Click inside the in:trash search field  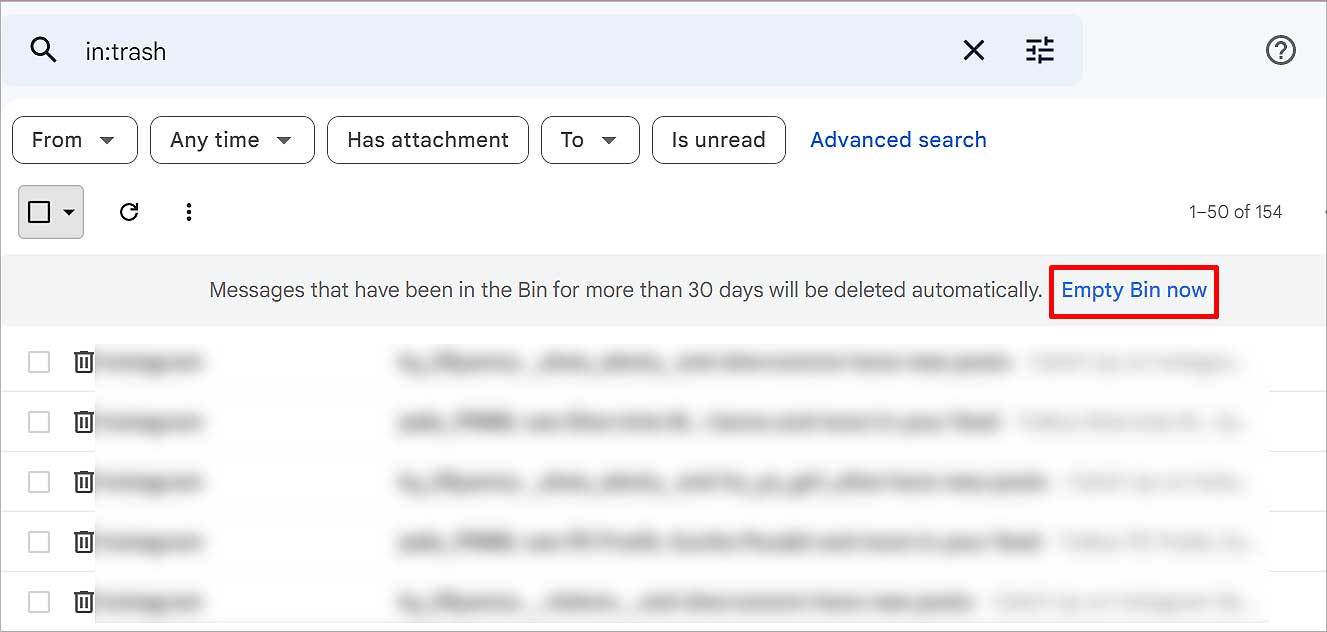pyautogui.click(x=500, y=51)
